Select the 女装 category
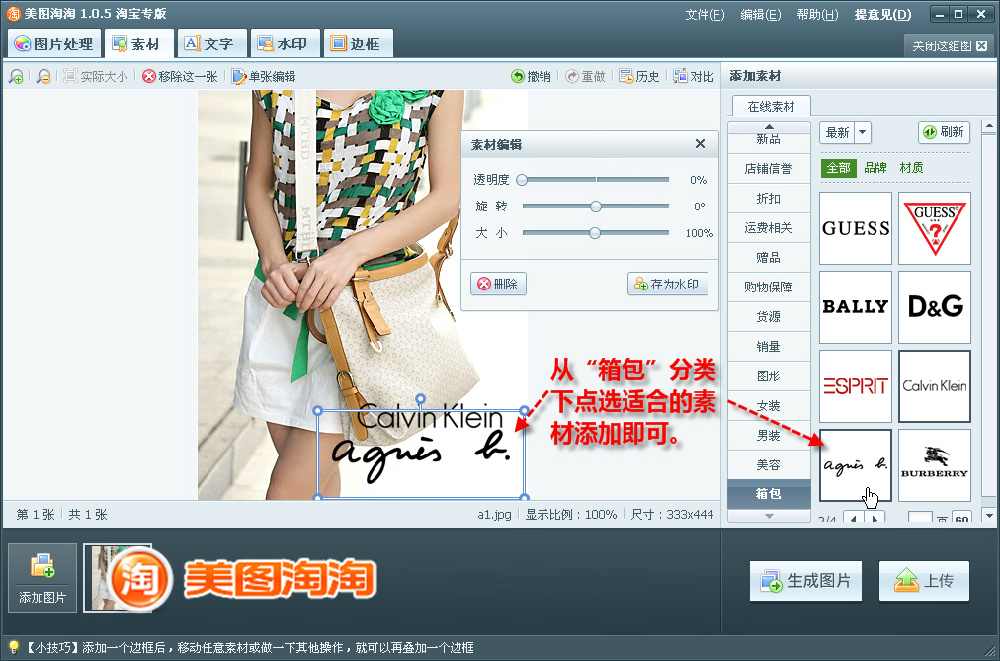Viewport: 1000px width, 661px height. [768, 406]
